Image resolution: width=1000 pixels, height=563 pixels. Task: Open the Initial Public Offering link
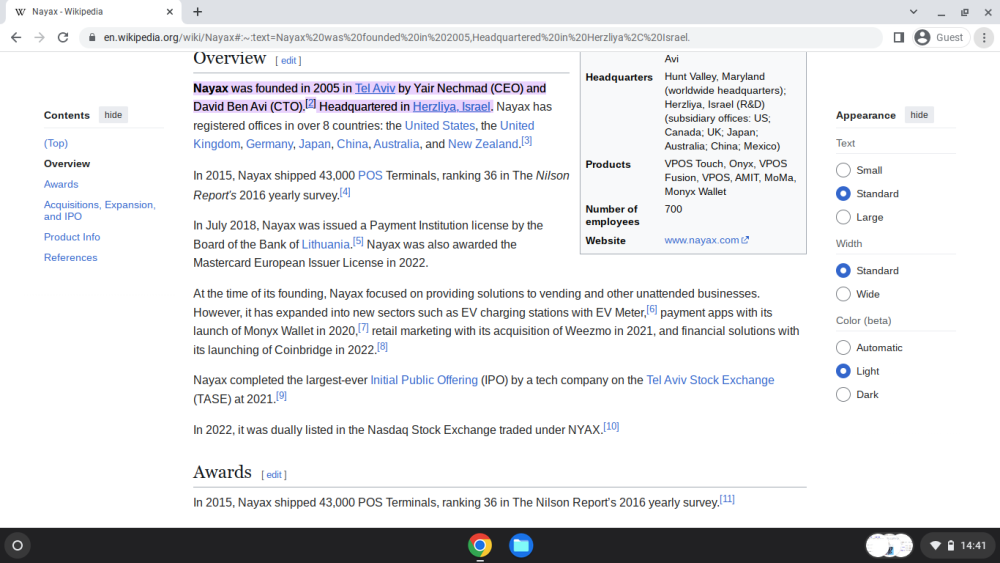(x=424, y=380)
